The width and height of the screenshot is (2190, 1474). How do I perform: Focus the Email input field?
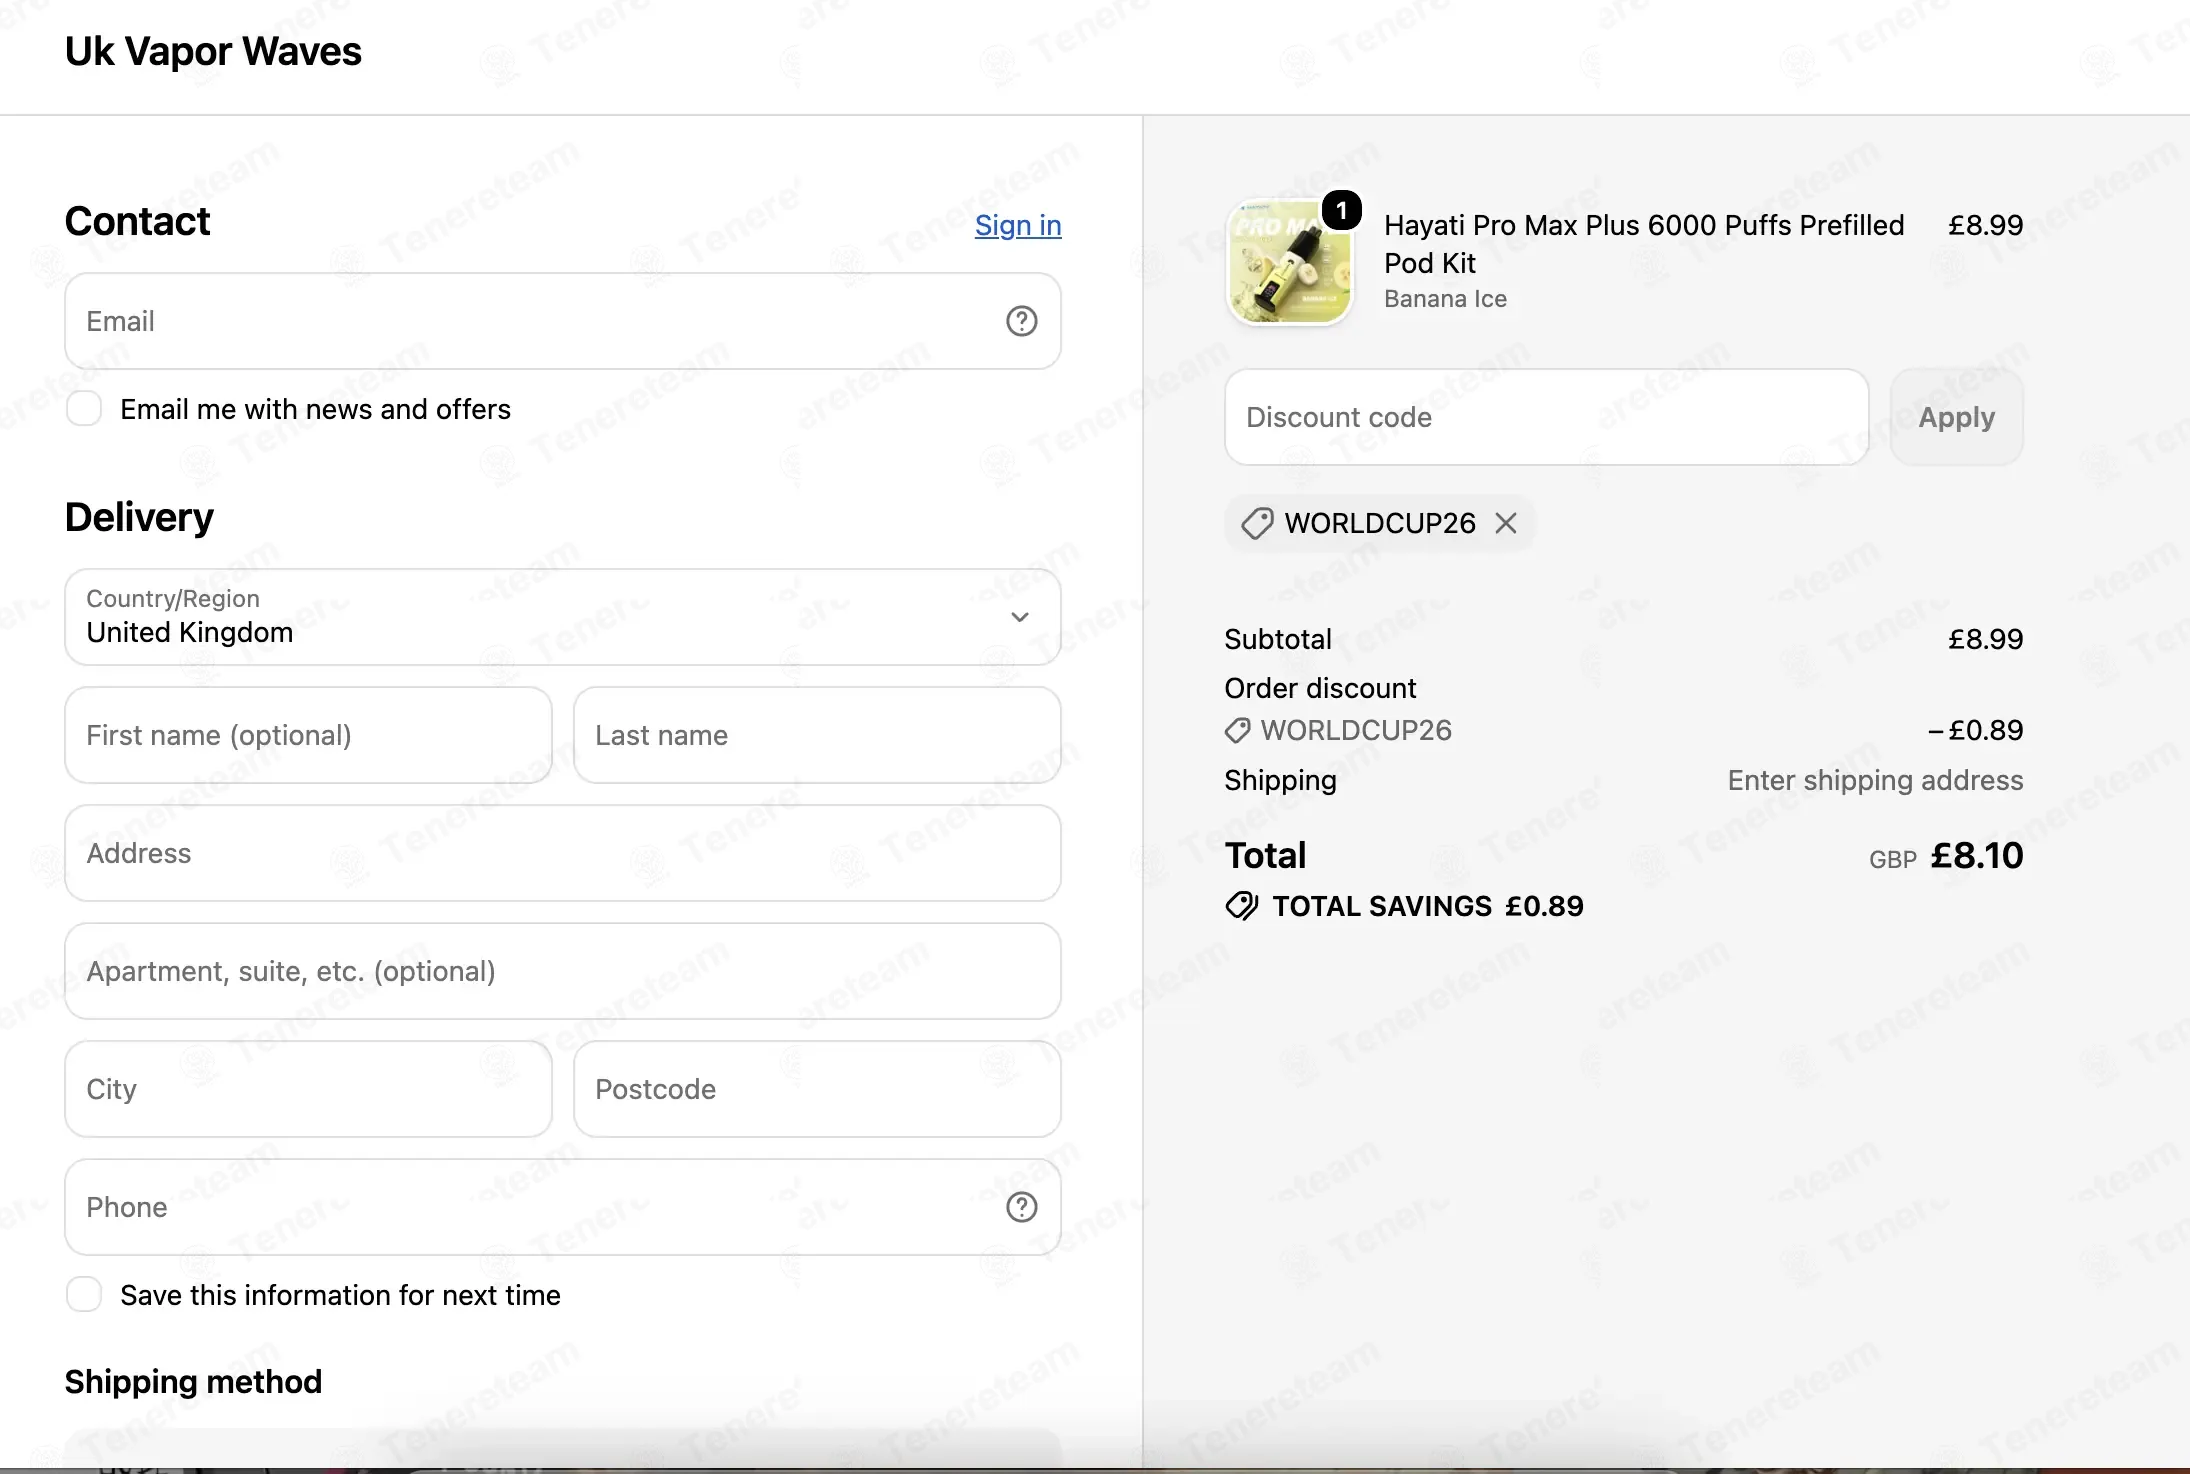tap(562, 321)
